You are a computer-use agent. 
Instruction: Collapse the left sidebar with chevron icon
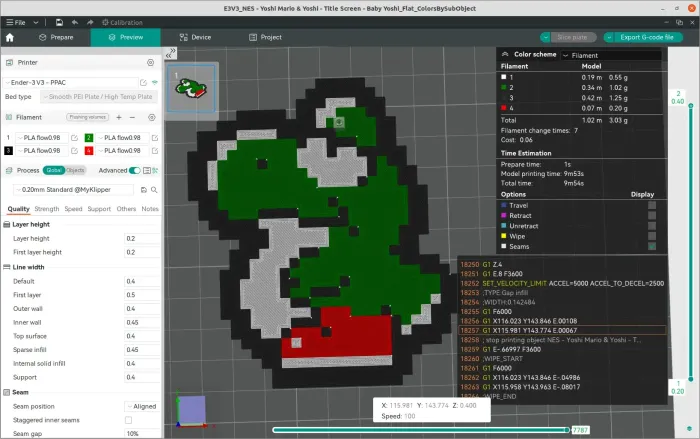coord(171,53)
